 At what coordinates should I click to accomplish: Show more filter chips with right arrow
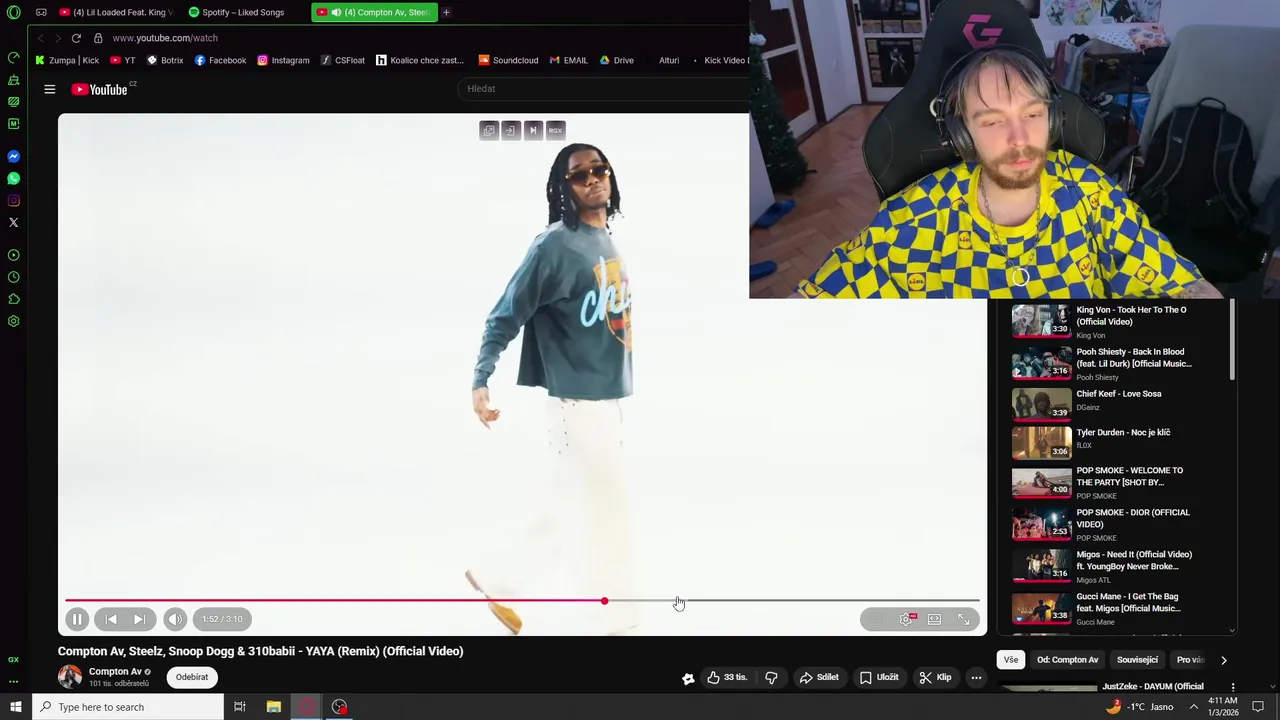(x=1223, y=660)
